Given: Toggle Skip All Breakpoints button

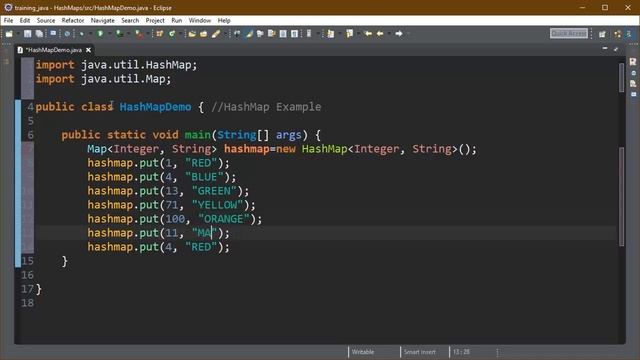Looking at the screenshot, I should coord(67,34).
